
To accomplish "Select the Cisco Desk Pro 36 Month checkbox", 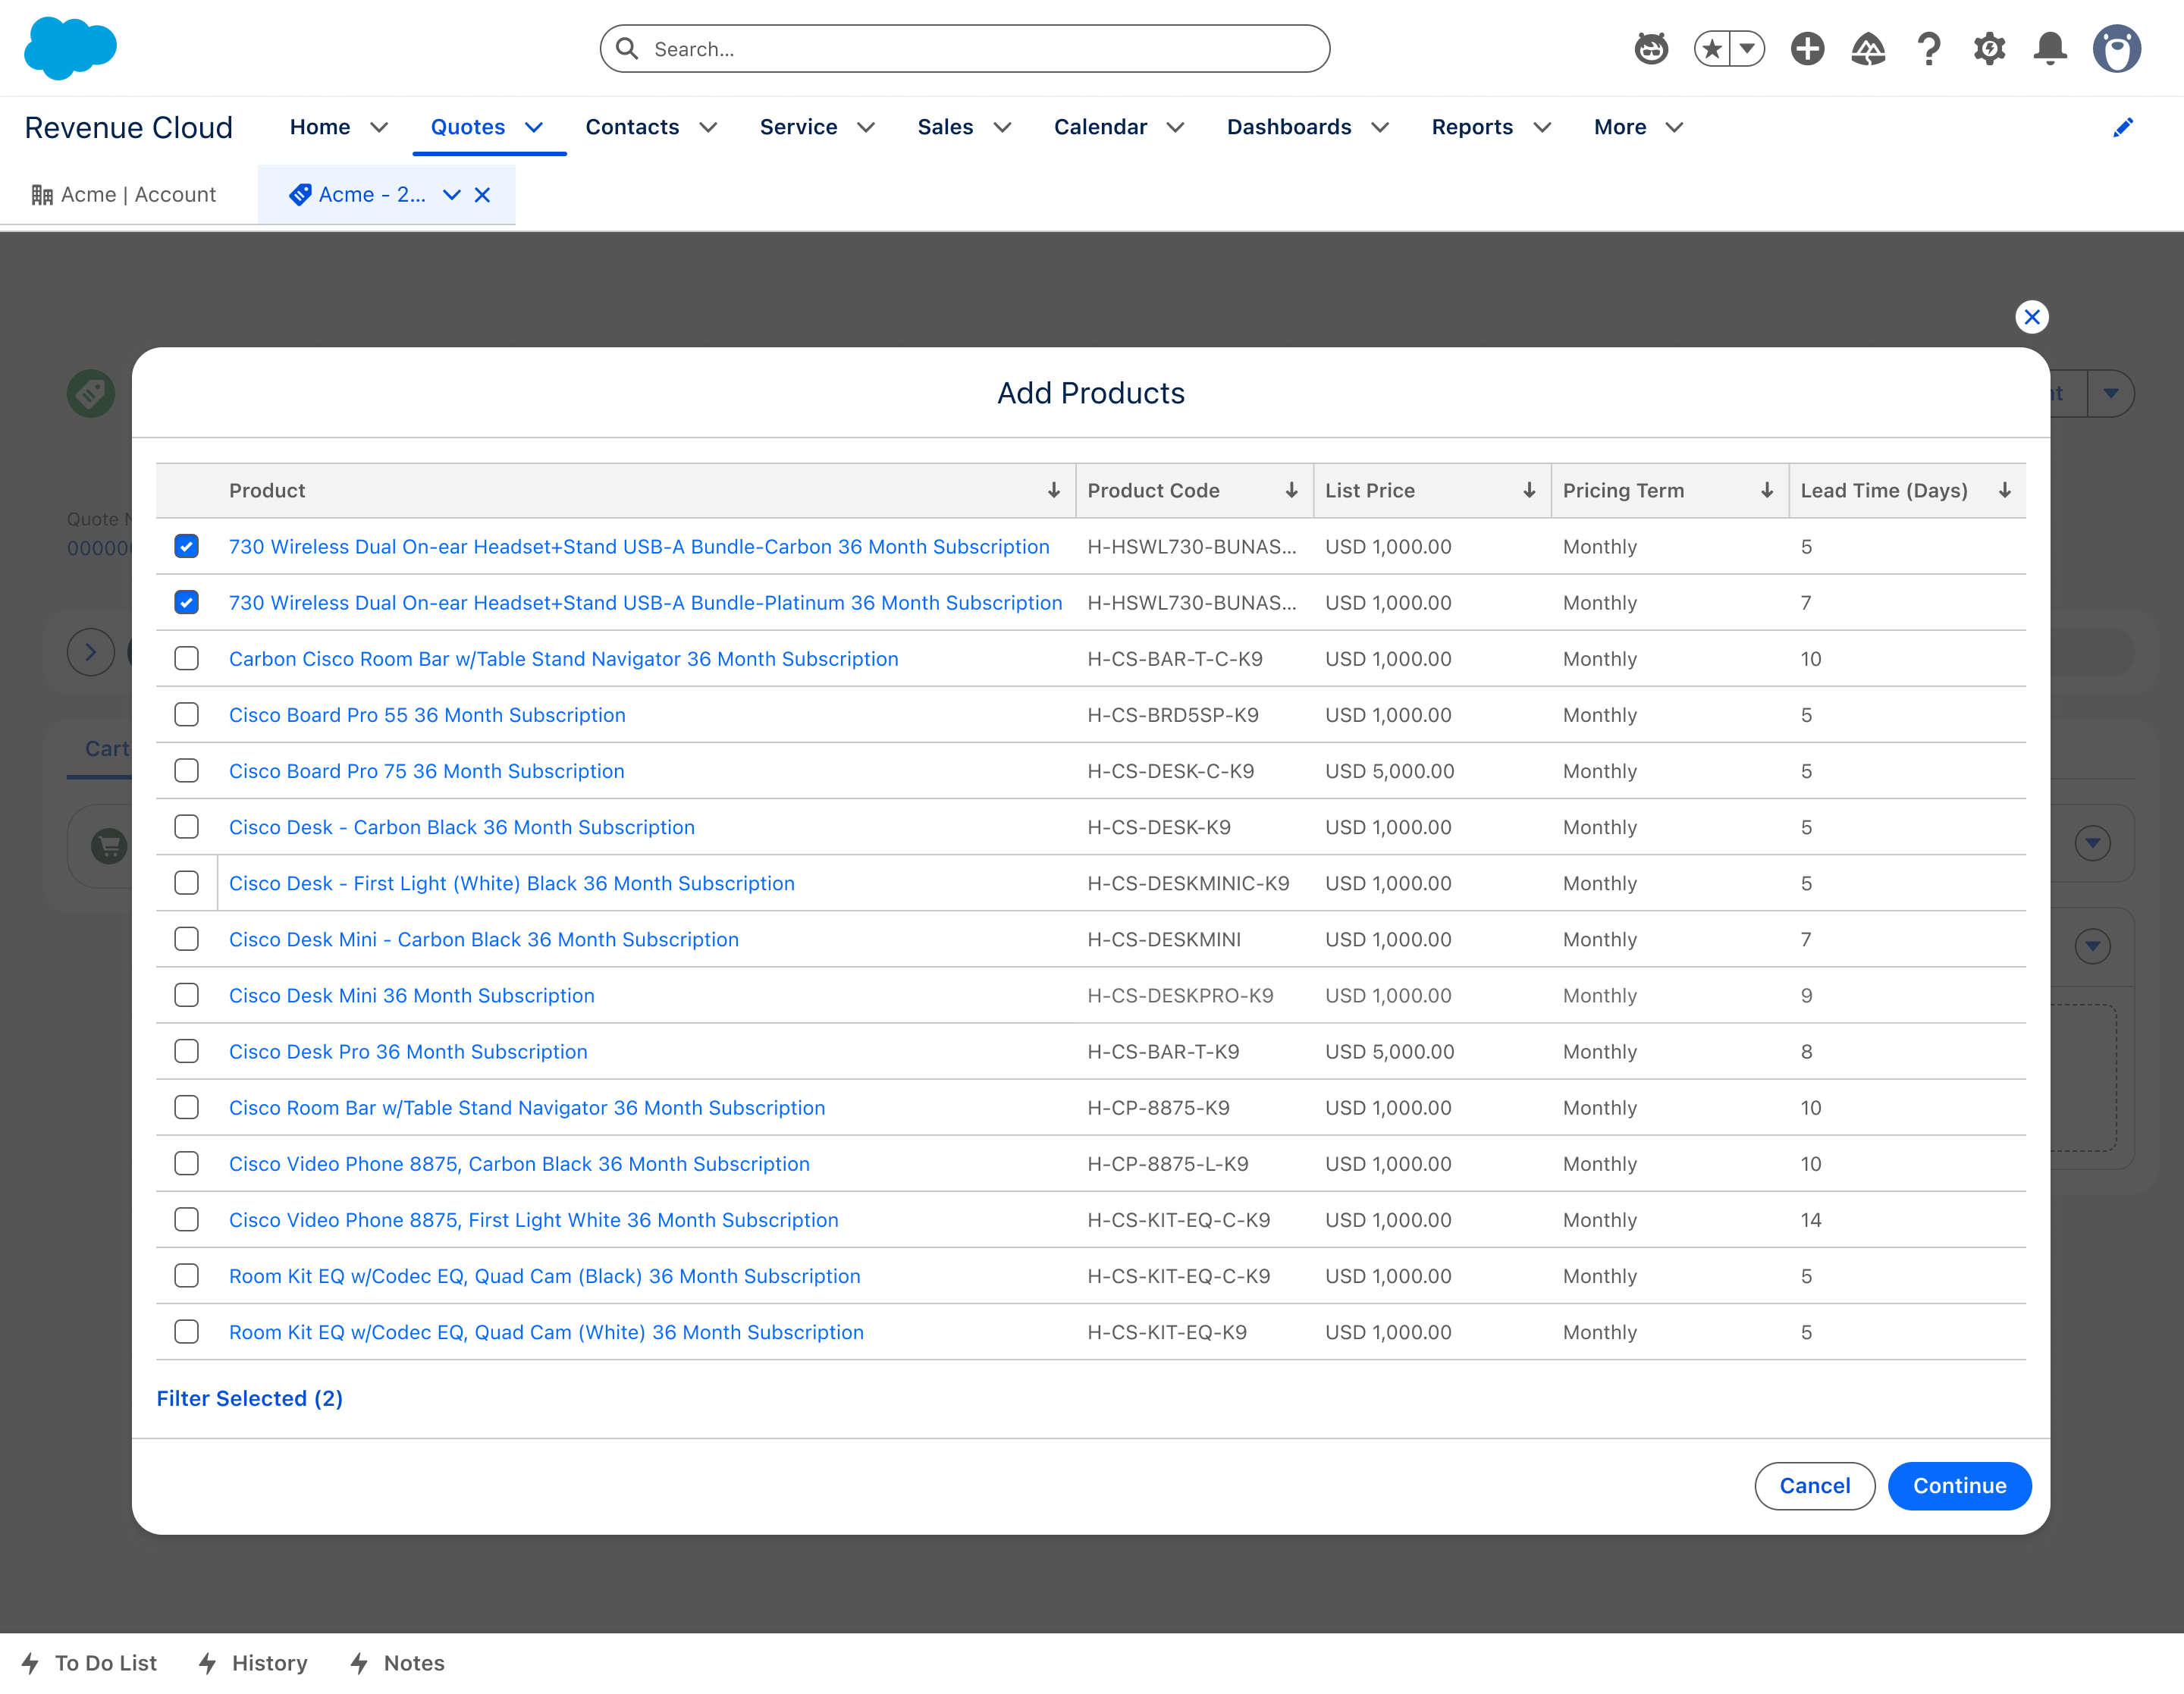I will pyautogui.click(x=186, y=1051).
